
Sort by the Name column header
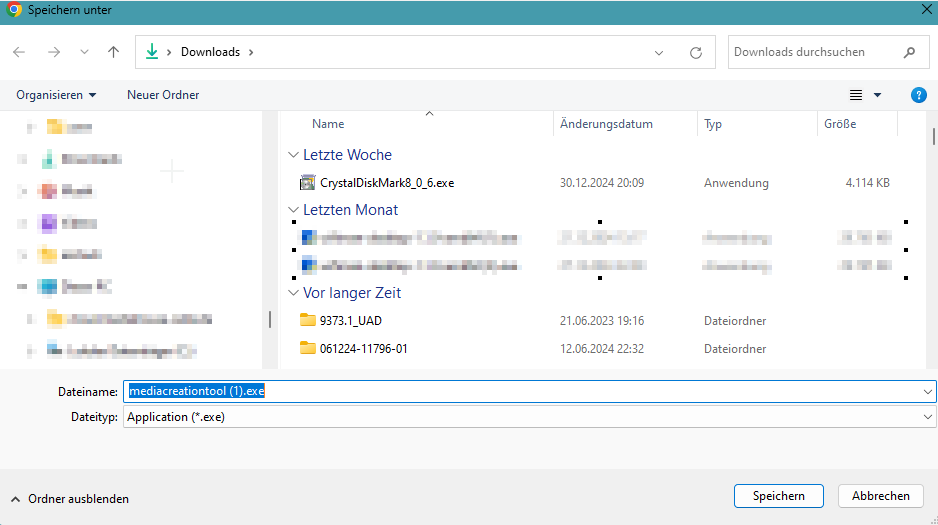click(x=328, y=124)
